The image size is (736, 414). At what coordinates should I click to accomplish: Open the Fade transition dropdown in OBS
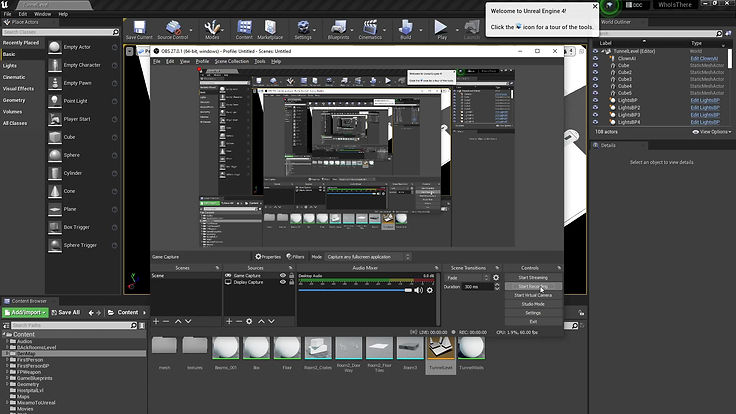click(x=467, y=278)
